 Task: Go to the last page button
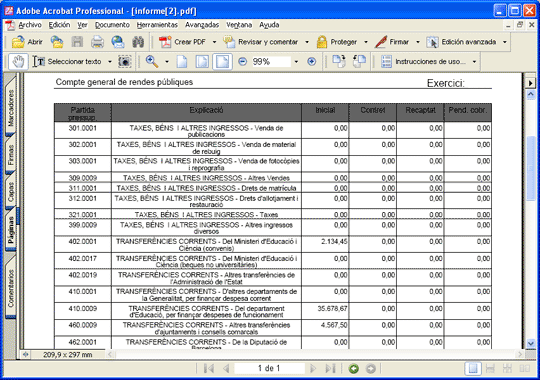[330, 369]
